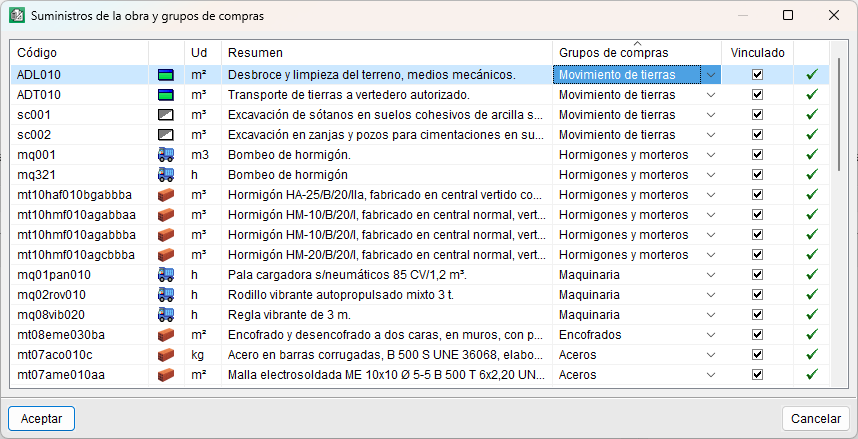Screen dimensions: 858x439
Task: Sort by Grupos de compras column header
Action: click(x=637, y=53)
